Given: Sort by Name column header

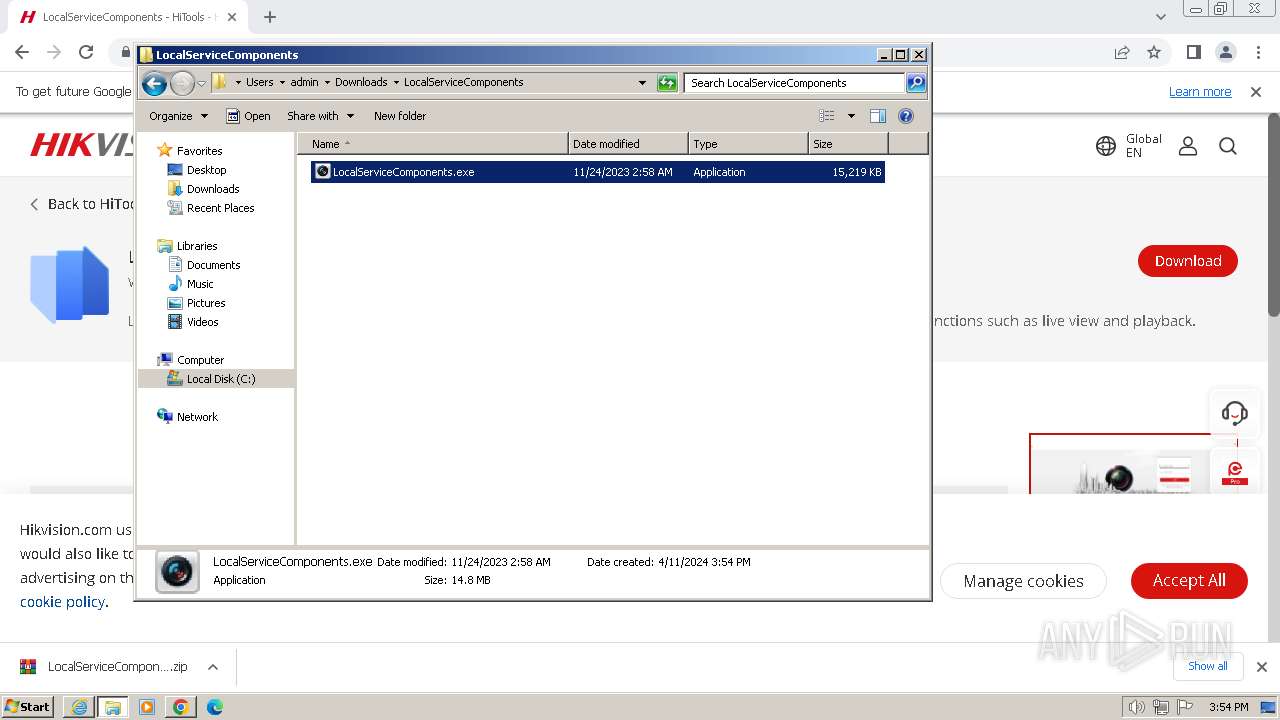Looking at the screenshot, I should (432, 144).
